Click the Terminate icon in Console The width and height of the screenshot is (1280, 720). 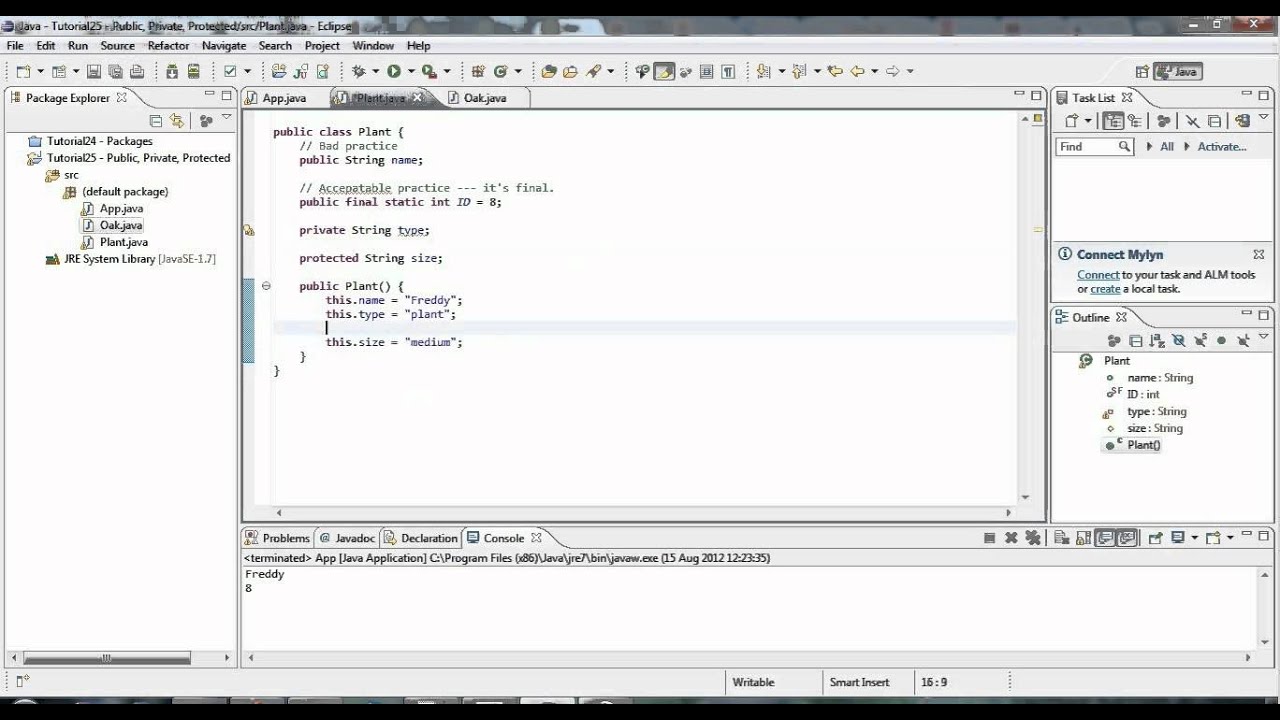(x=989, y=538)
